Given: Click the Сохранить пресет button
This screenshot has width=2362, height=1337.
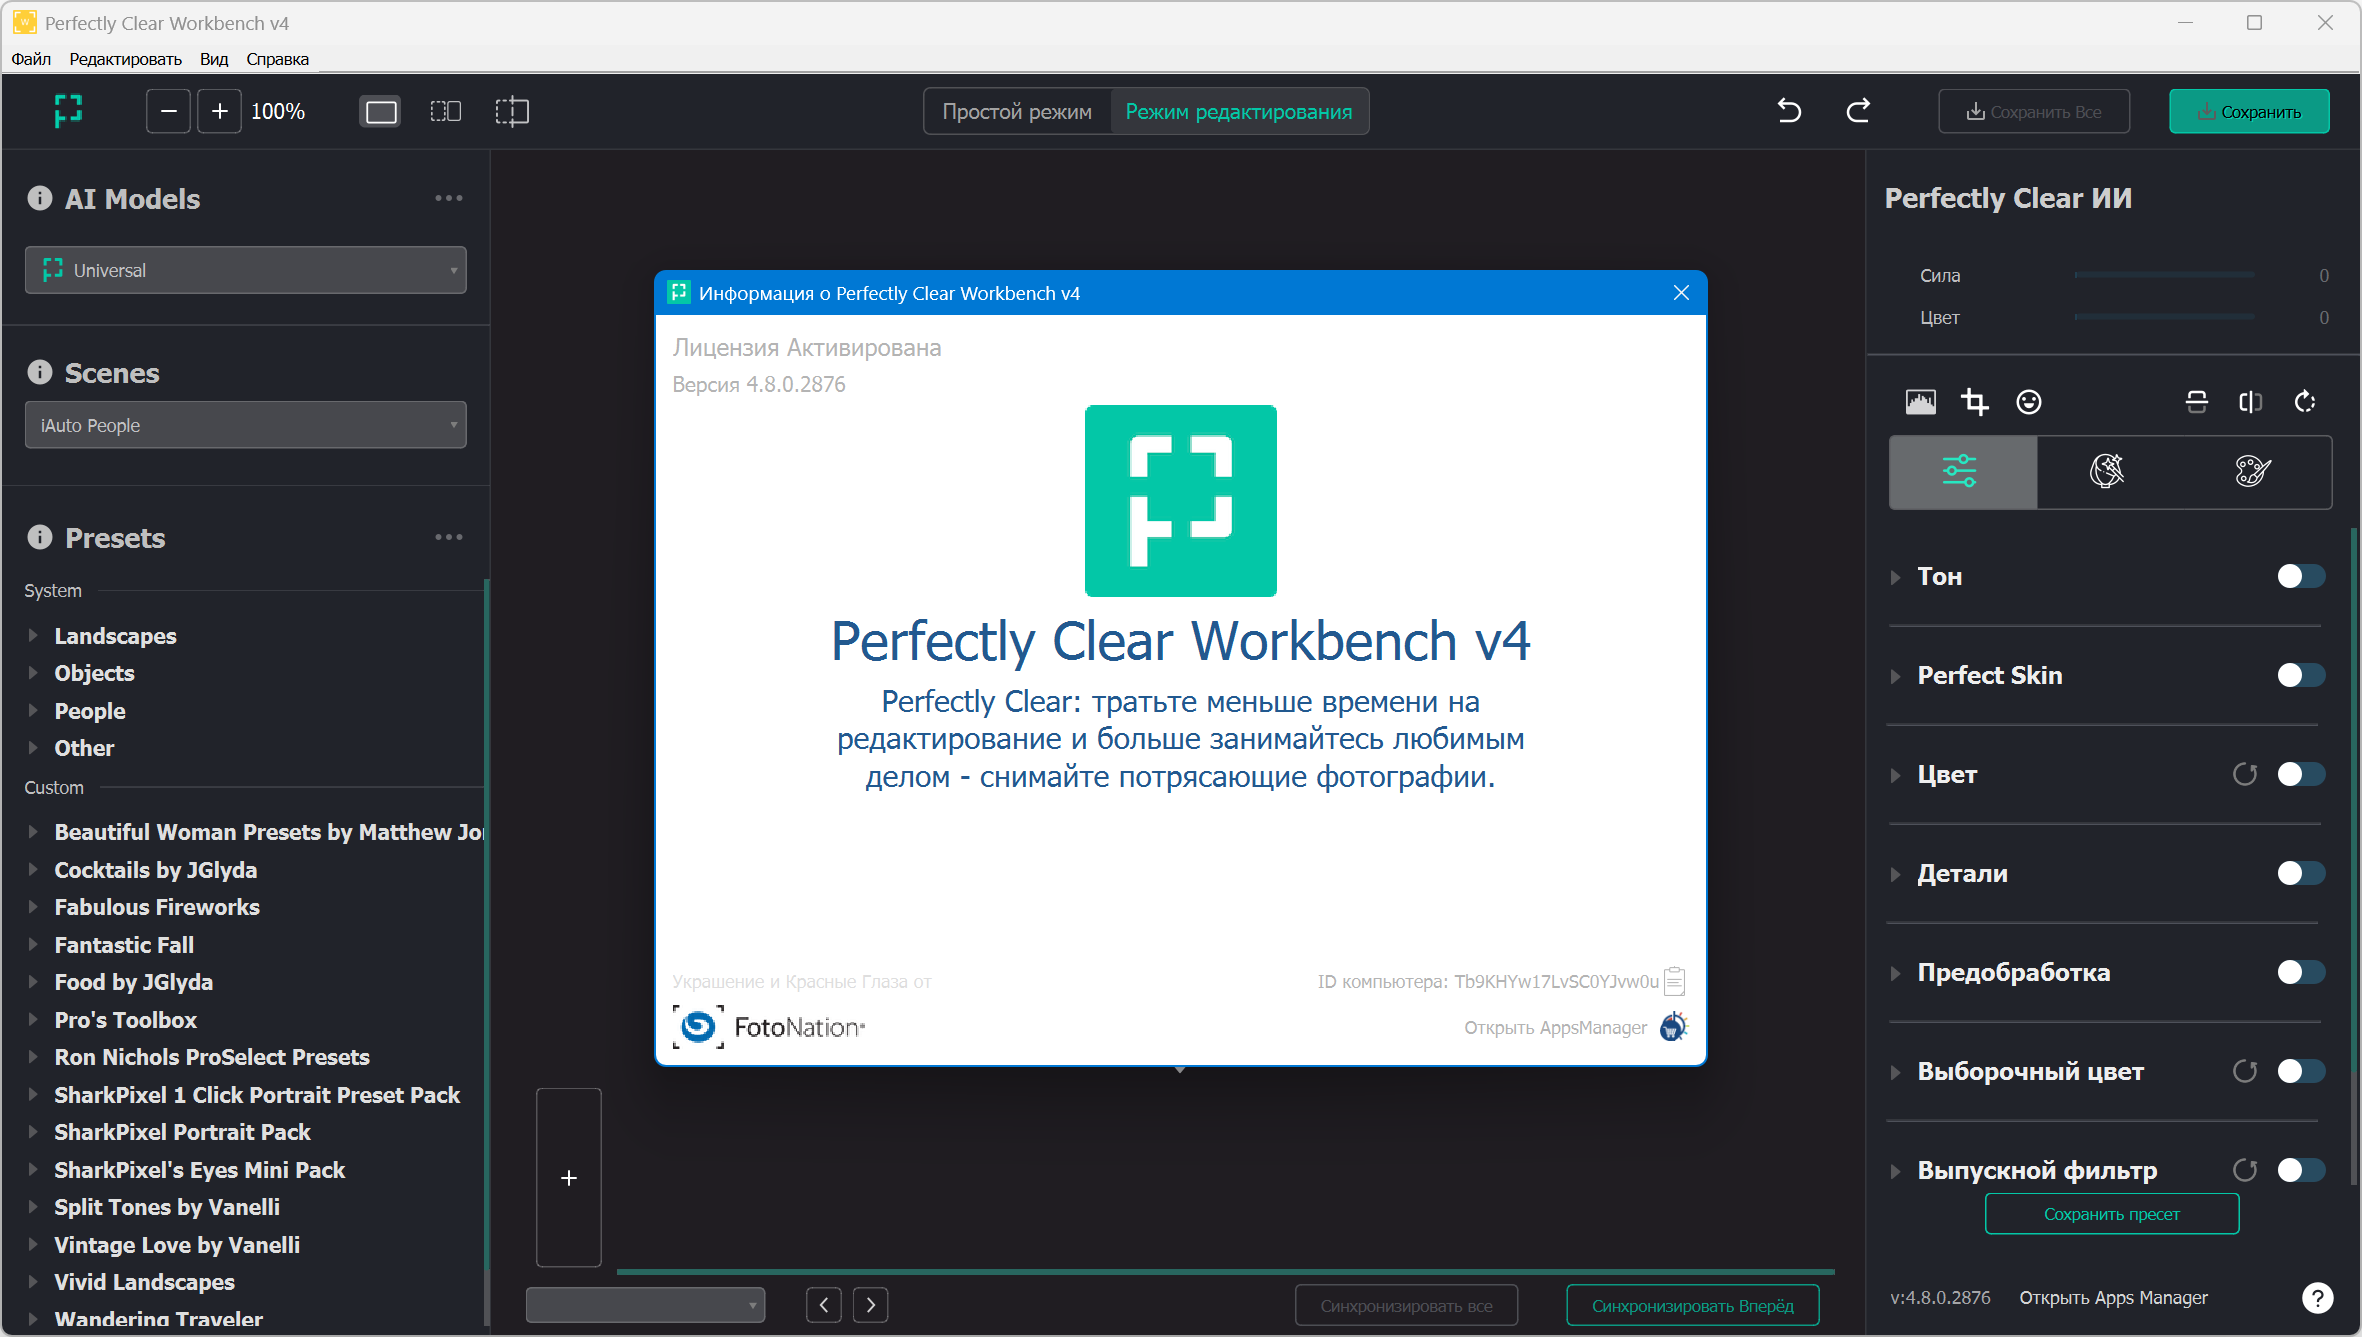Looking at the screenshot, I should (x=2111, y=1214).
